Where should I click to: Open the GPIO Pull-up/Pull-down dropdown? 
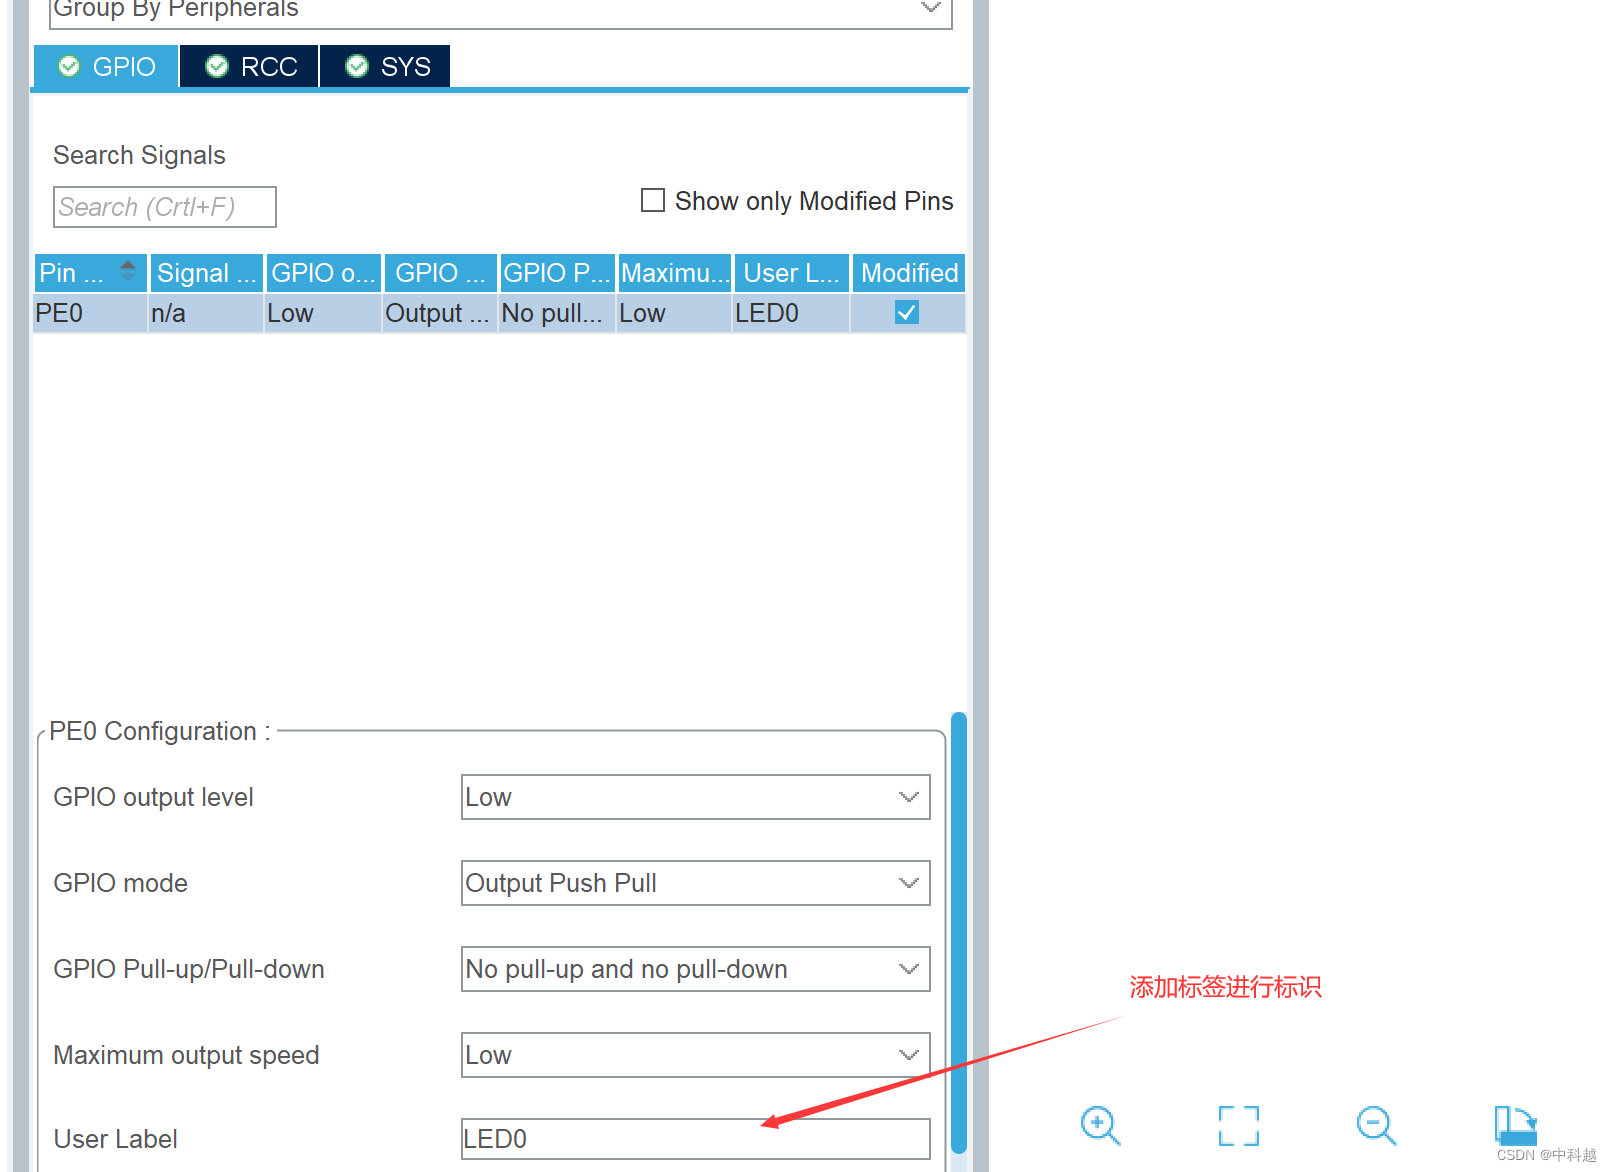click(x=695, y=969)
